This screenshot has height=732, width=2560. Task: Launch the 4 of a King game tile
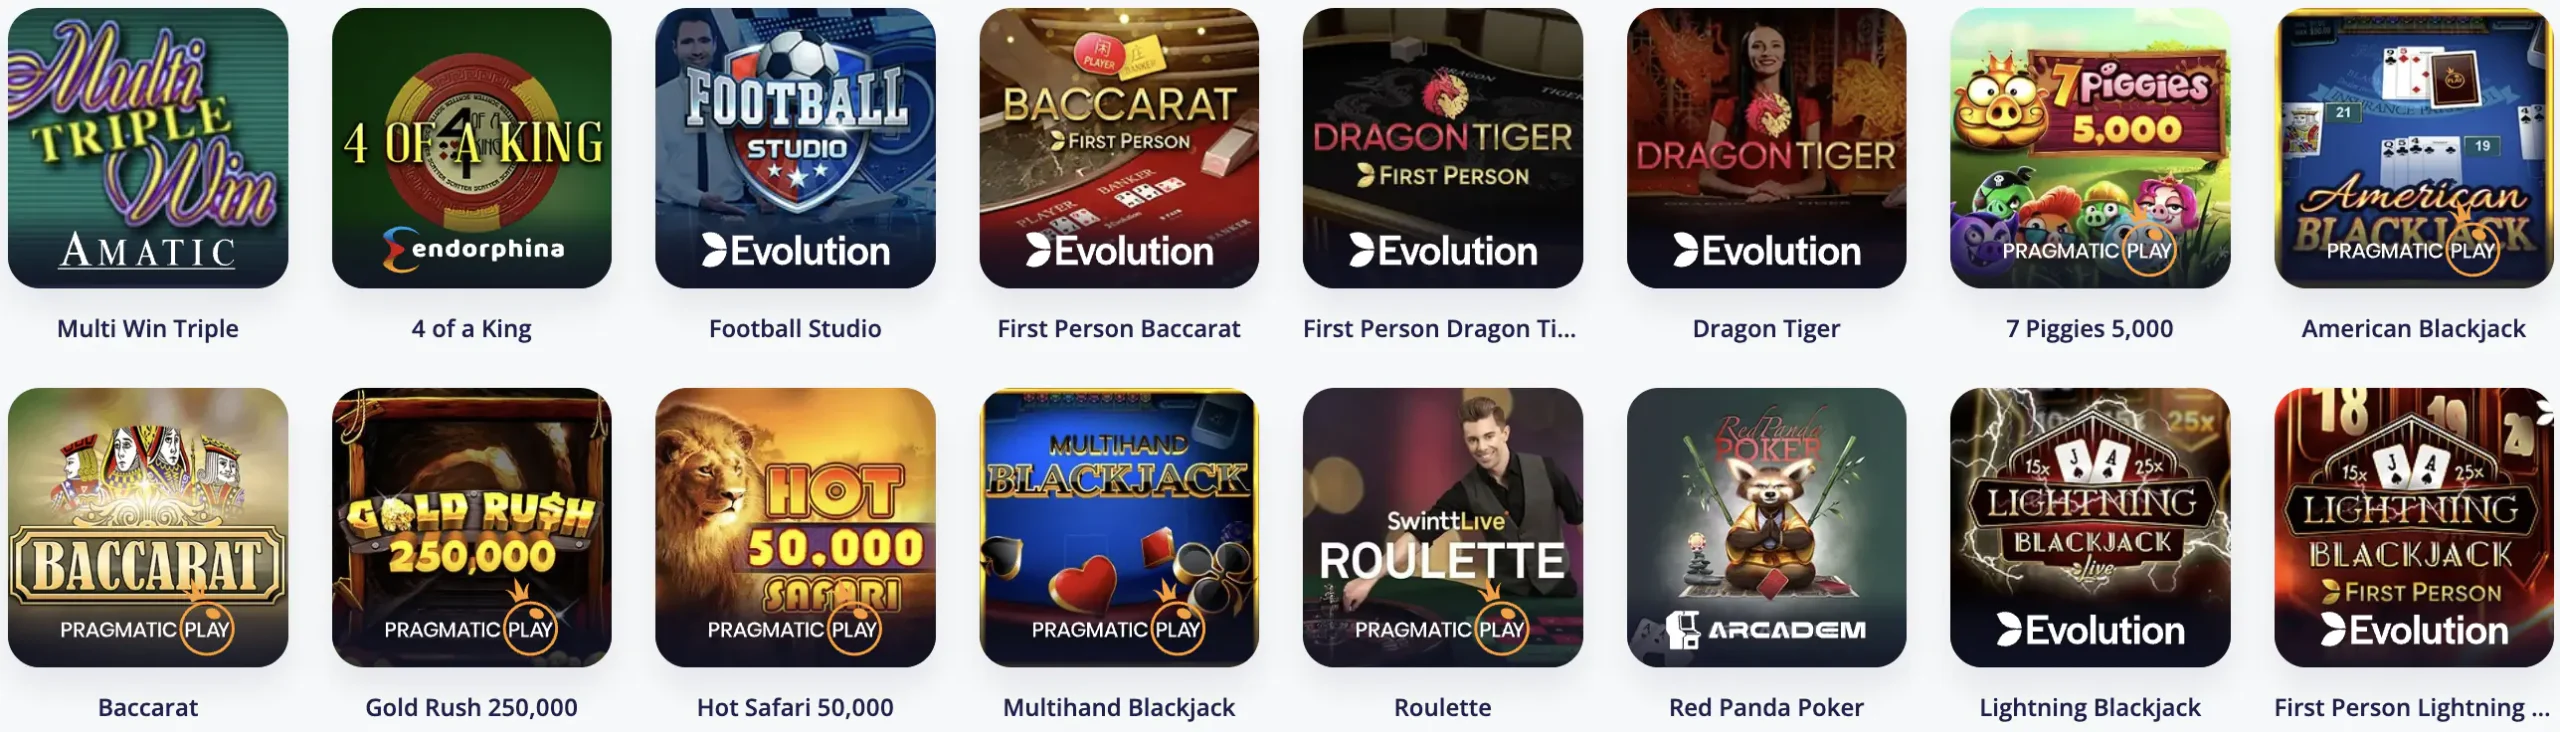click(472, 148)
